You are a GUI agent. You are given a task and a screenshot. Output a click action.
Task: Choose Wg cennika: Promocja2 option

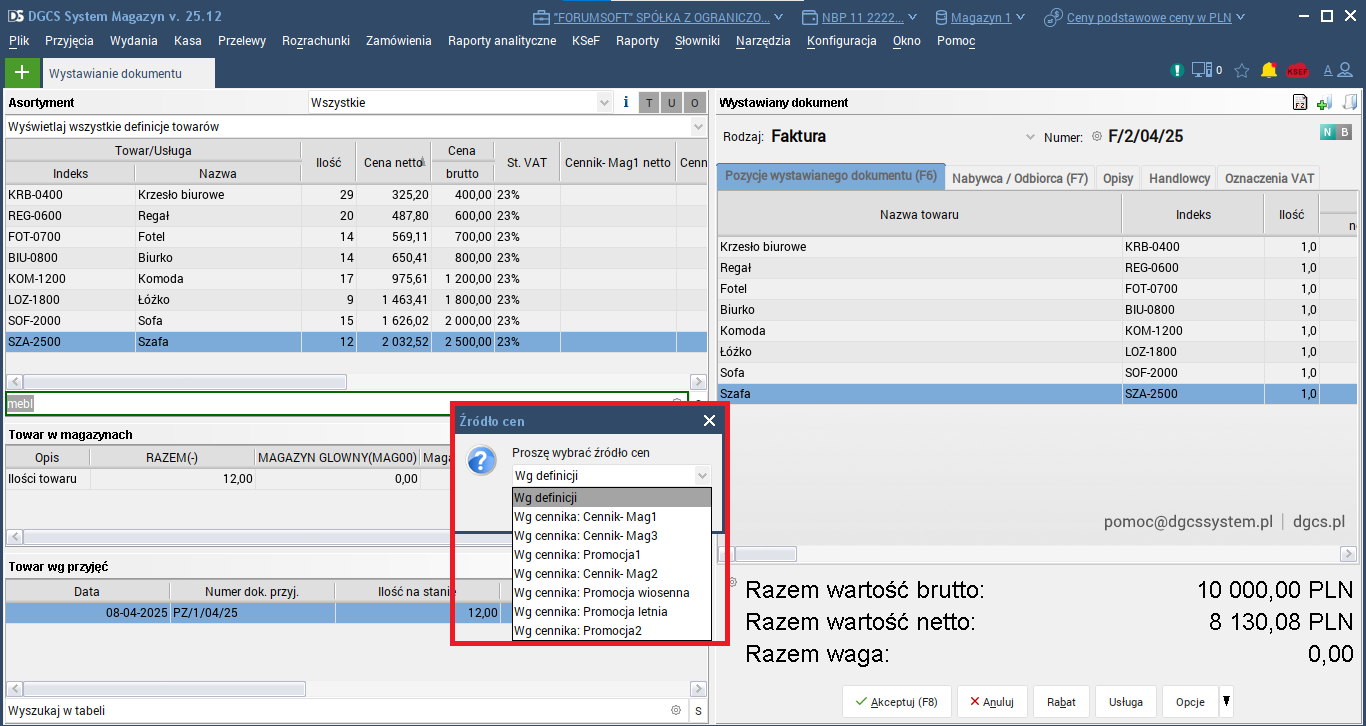pos(611,631)
